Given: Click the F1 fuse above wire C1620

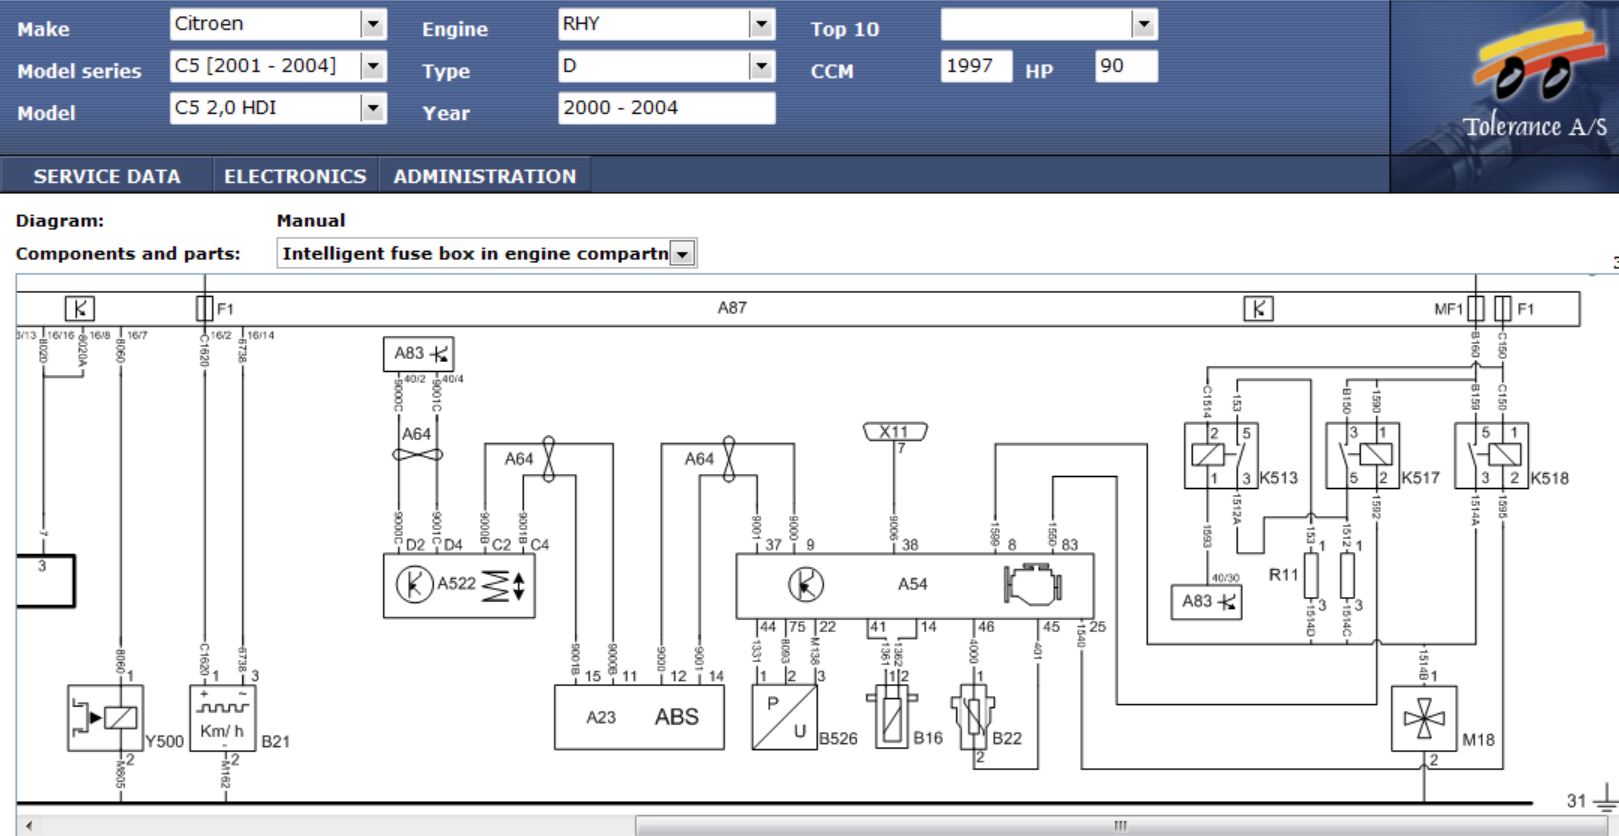Looking at the screenshot, I should 205,308.
